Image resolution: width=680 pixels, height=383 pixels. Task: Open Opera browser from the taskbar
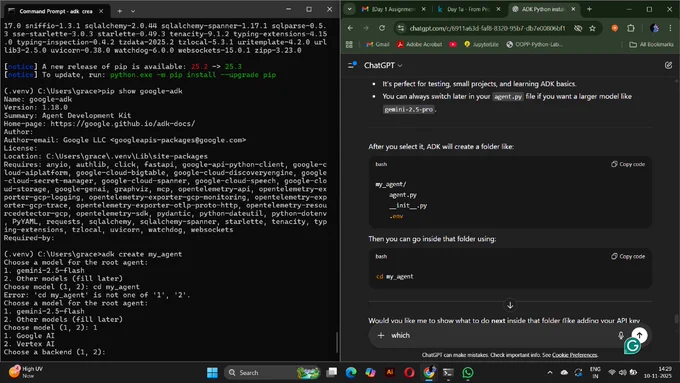click(x=409, y=372)
